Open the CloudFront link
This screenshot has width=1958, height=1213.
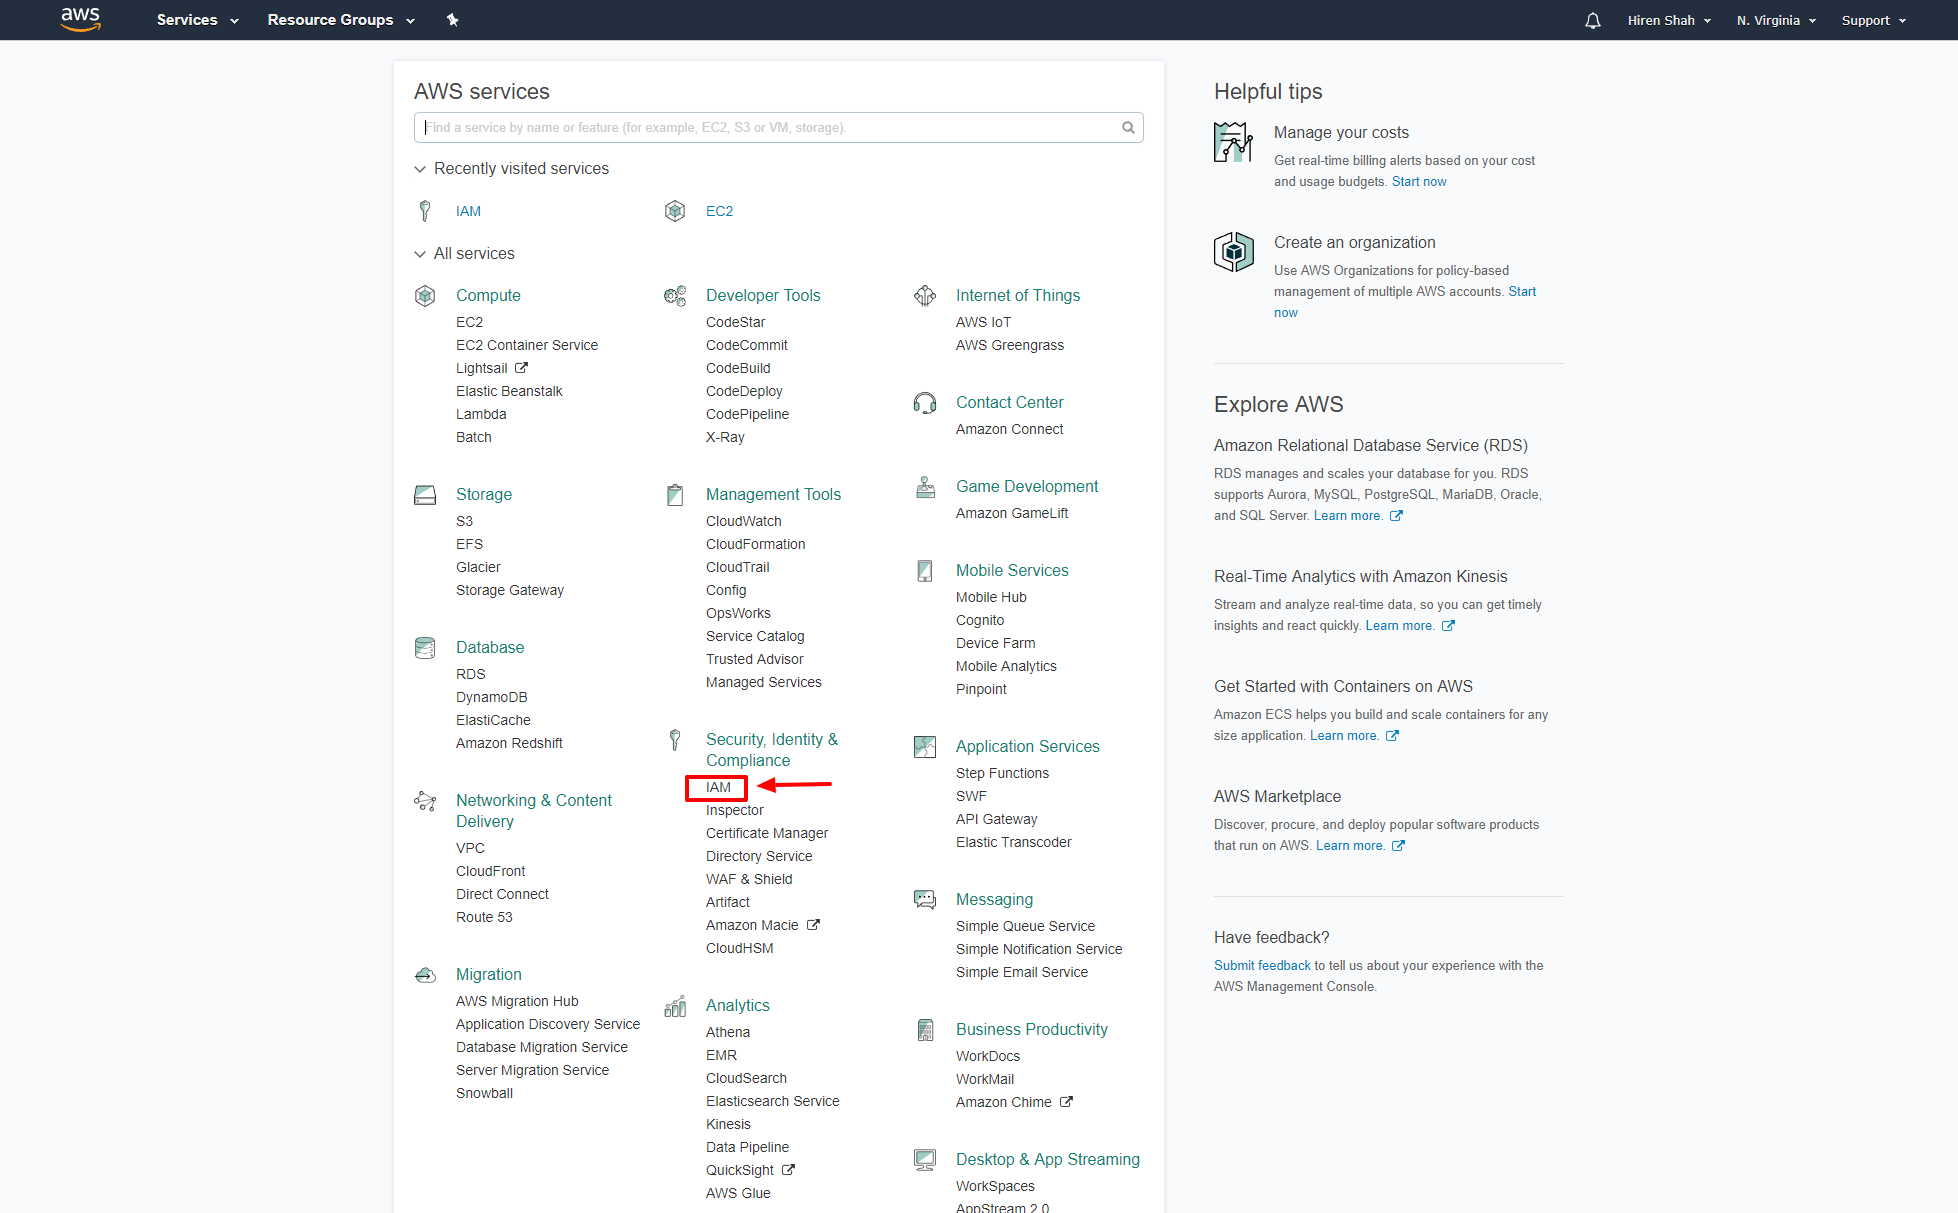(x=490, y=871)
